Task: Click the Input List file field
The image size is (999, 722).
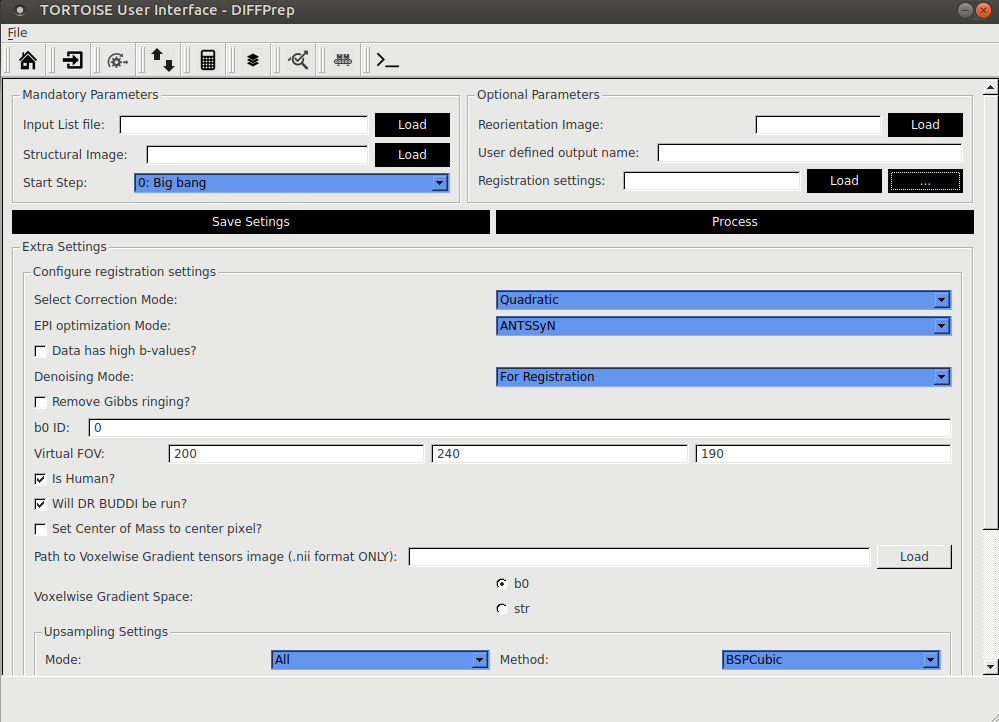Action: pyautogui.click(x=244, y=125)
